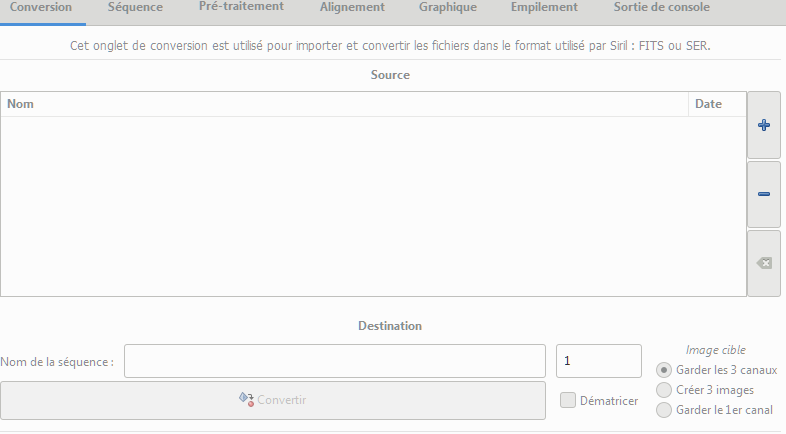Open the Séquence tab

point(135,8)
